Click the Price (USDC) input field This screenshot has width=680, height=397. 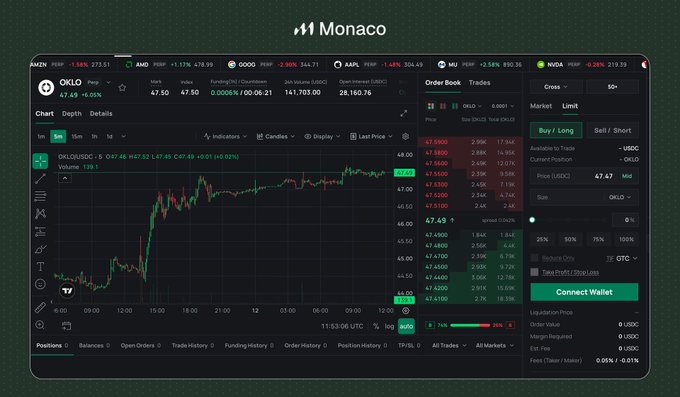coord(584,176)
